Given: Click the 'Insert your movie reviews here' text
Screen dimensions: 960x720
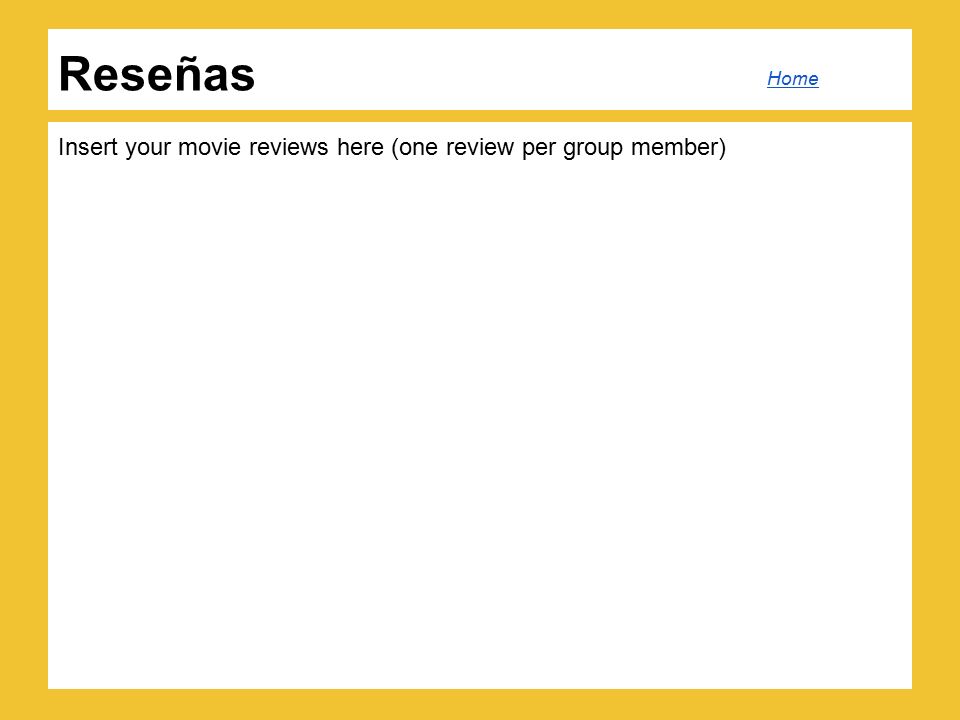Looking at the screenshot, I should [x=221, y=148].
